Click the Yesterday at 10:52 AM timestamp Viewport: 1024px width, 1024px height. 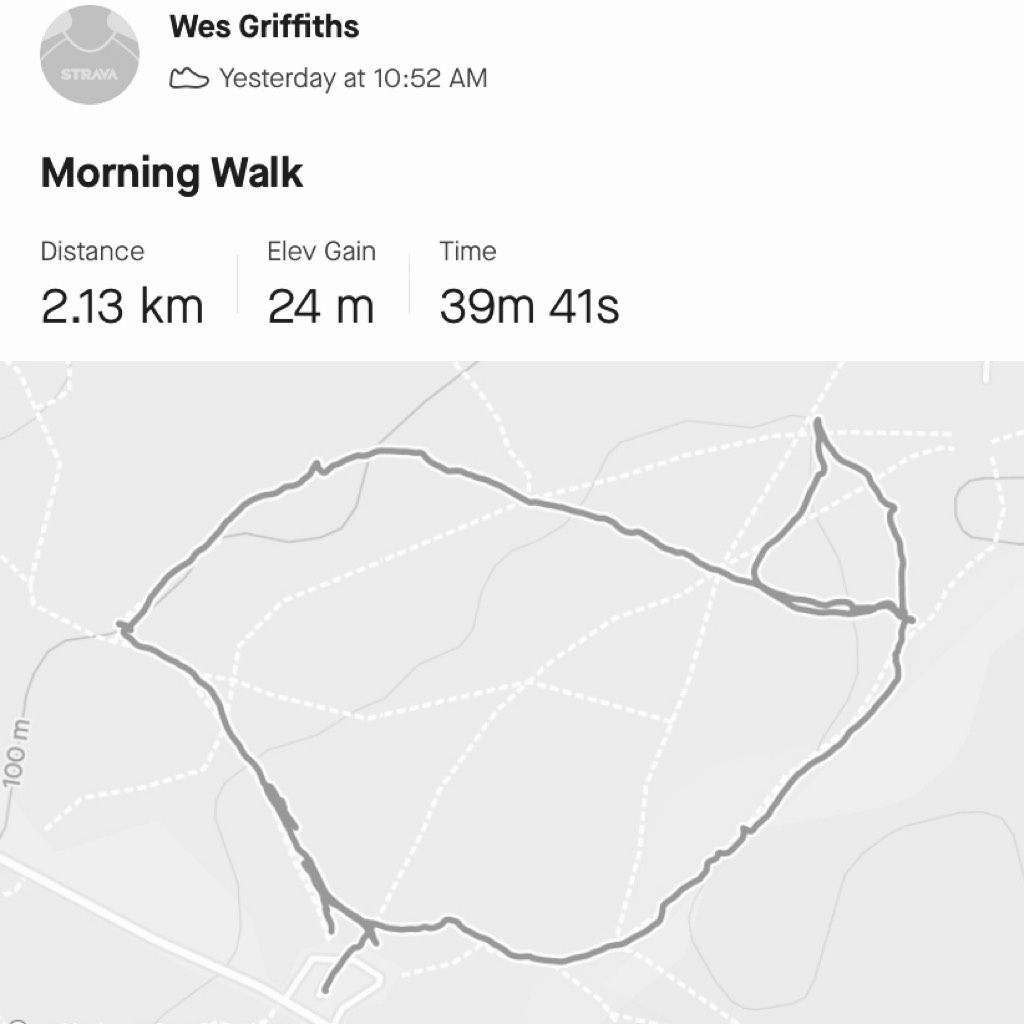pos(353,78)
